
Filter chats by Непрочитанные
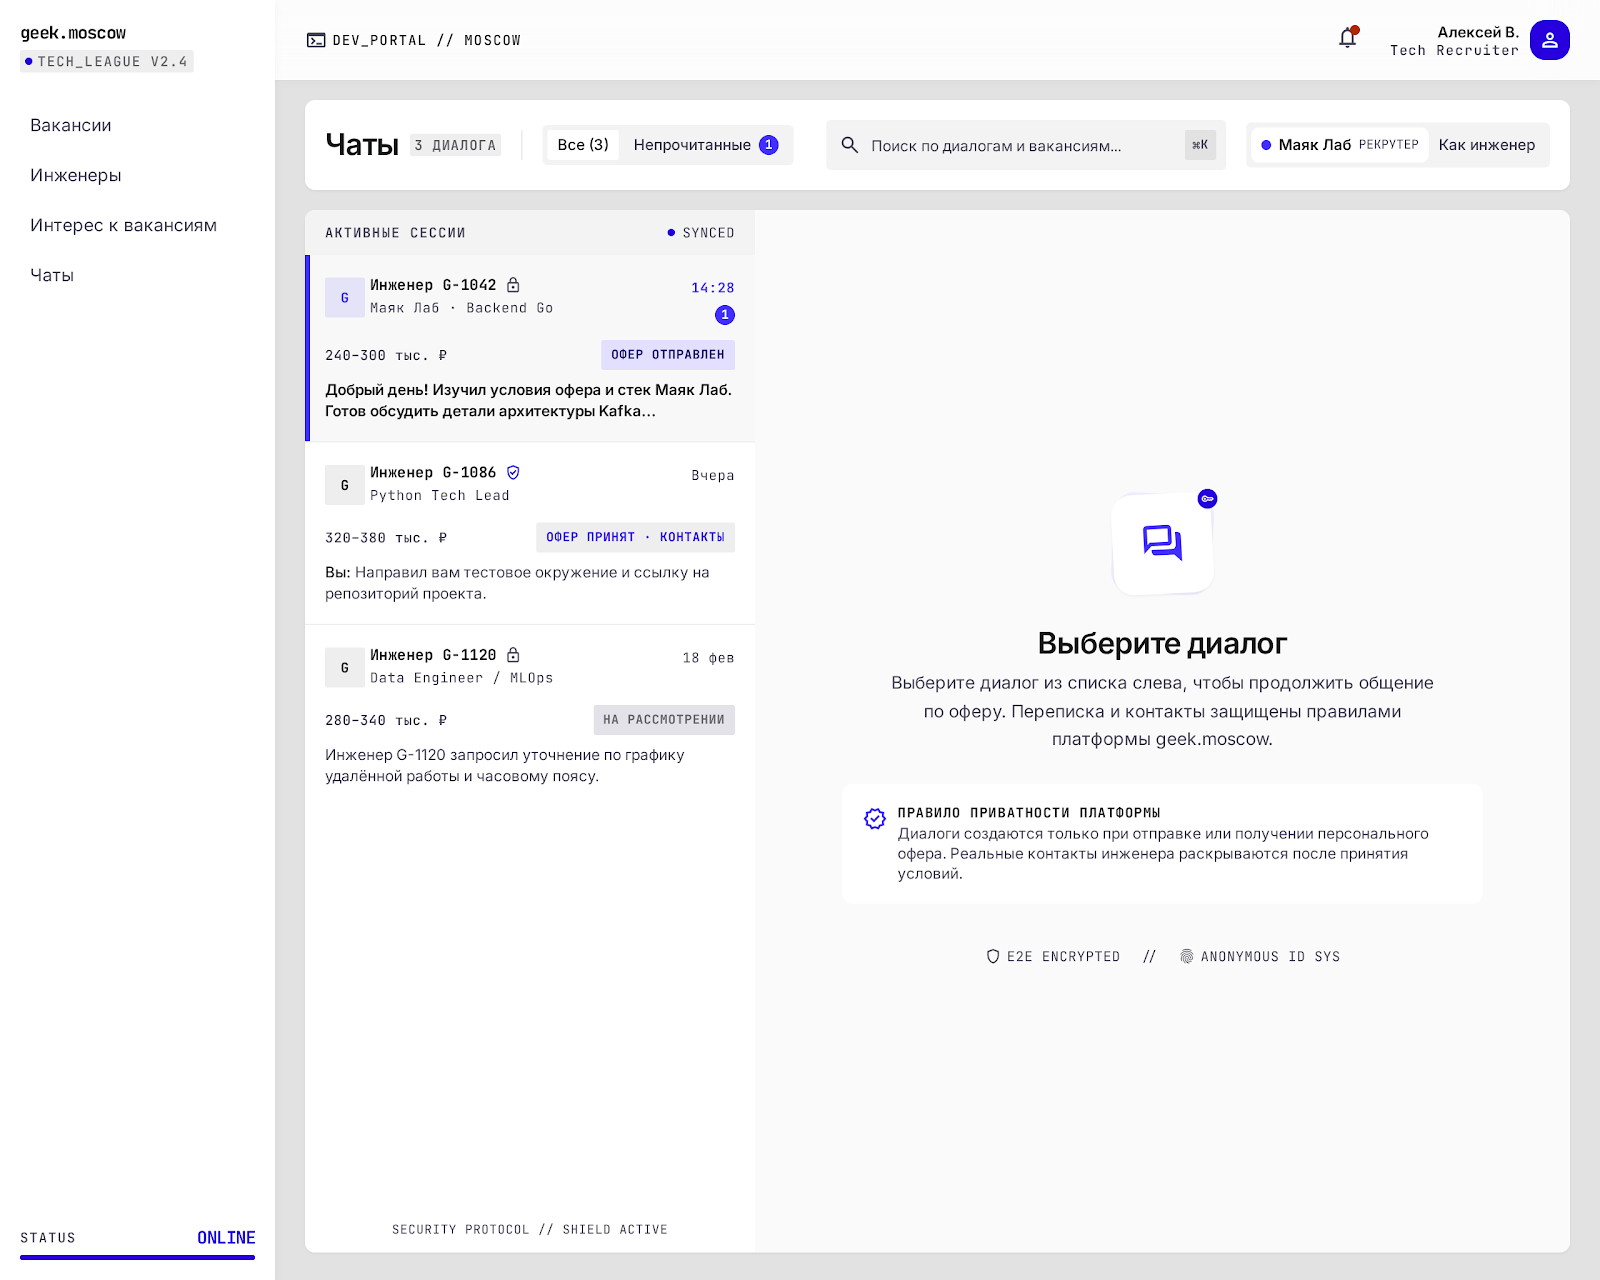point(706,145)
